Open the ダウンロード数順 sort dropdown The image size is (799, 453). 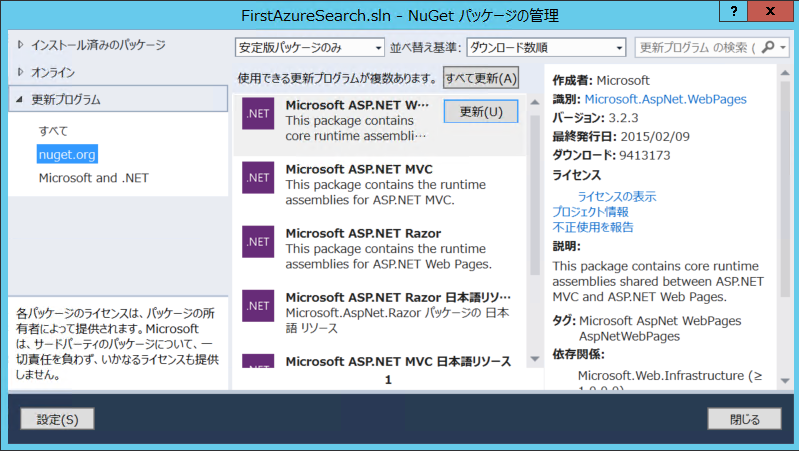[546, 48]
